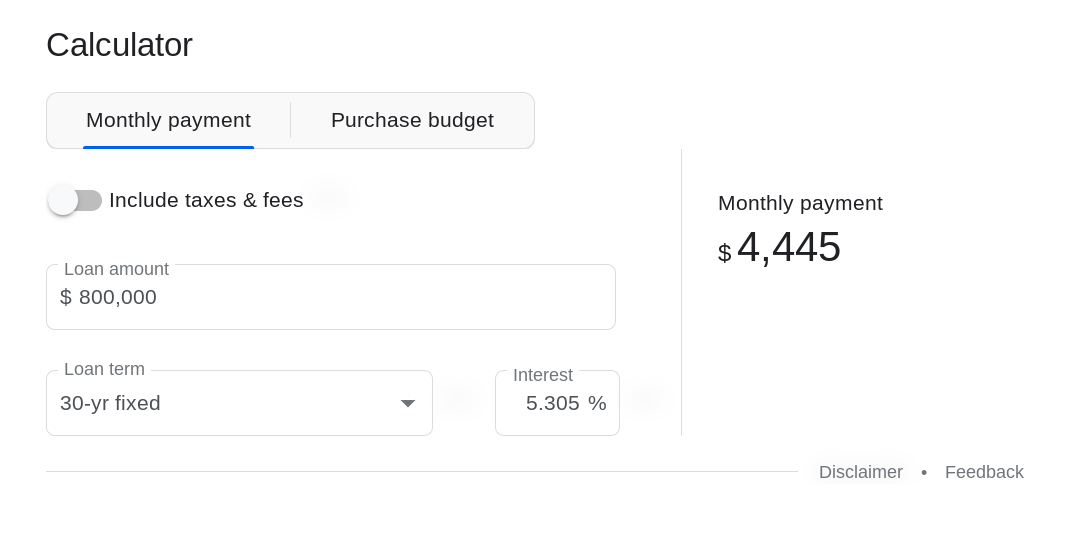Screen dimensions: 1084x534
Task: Expand the Loan term dropdown arrow
Action: 408,403
